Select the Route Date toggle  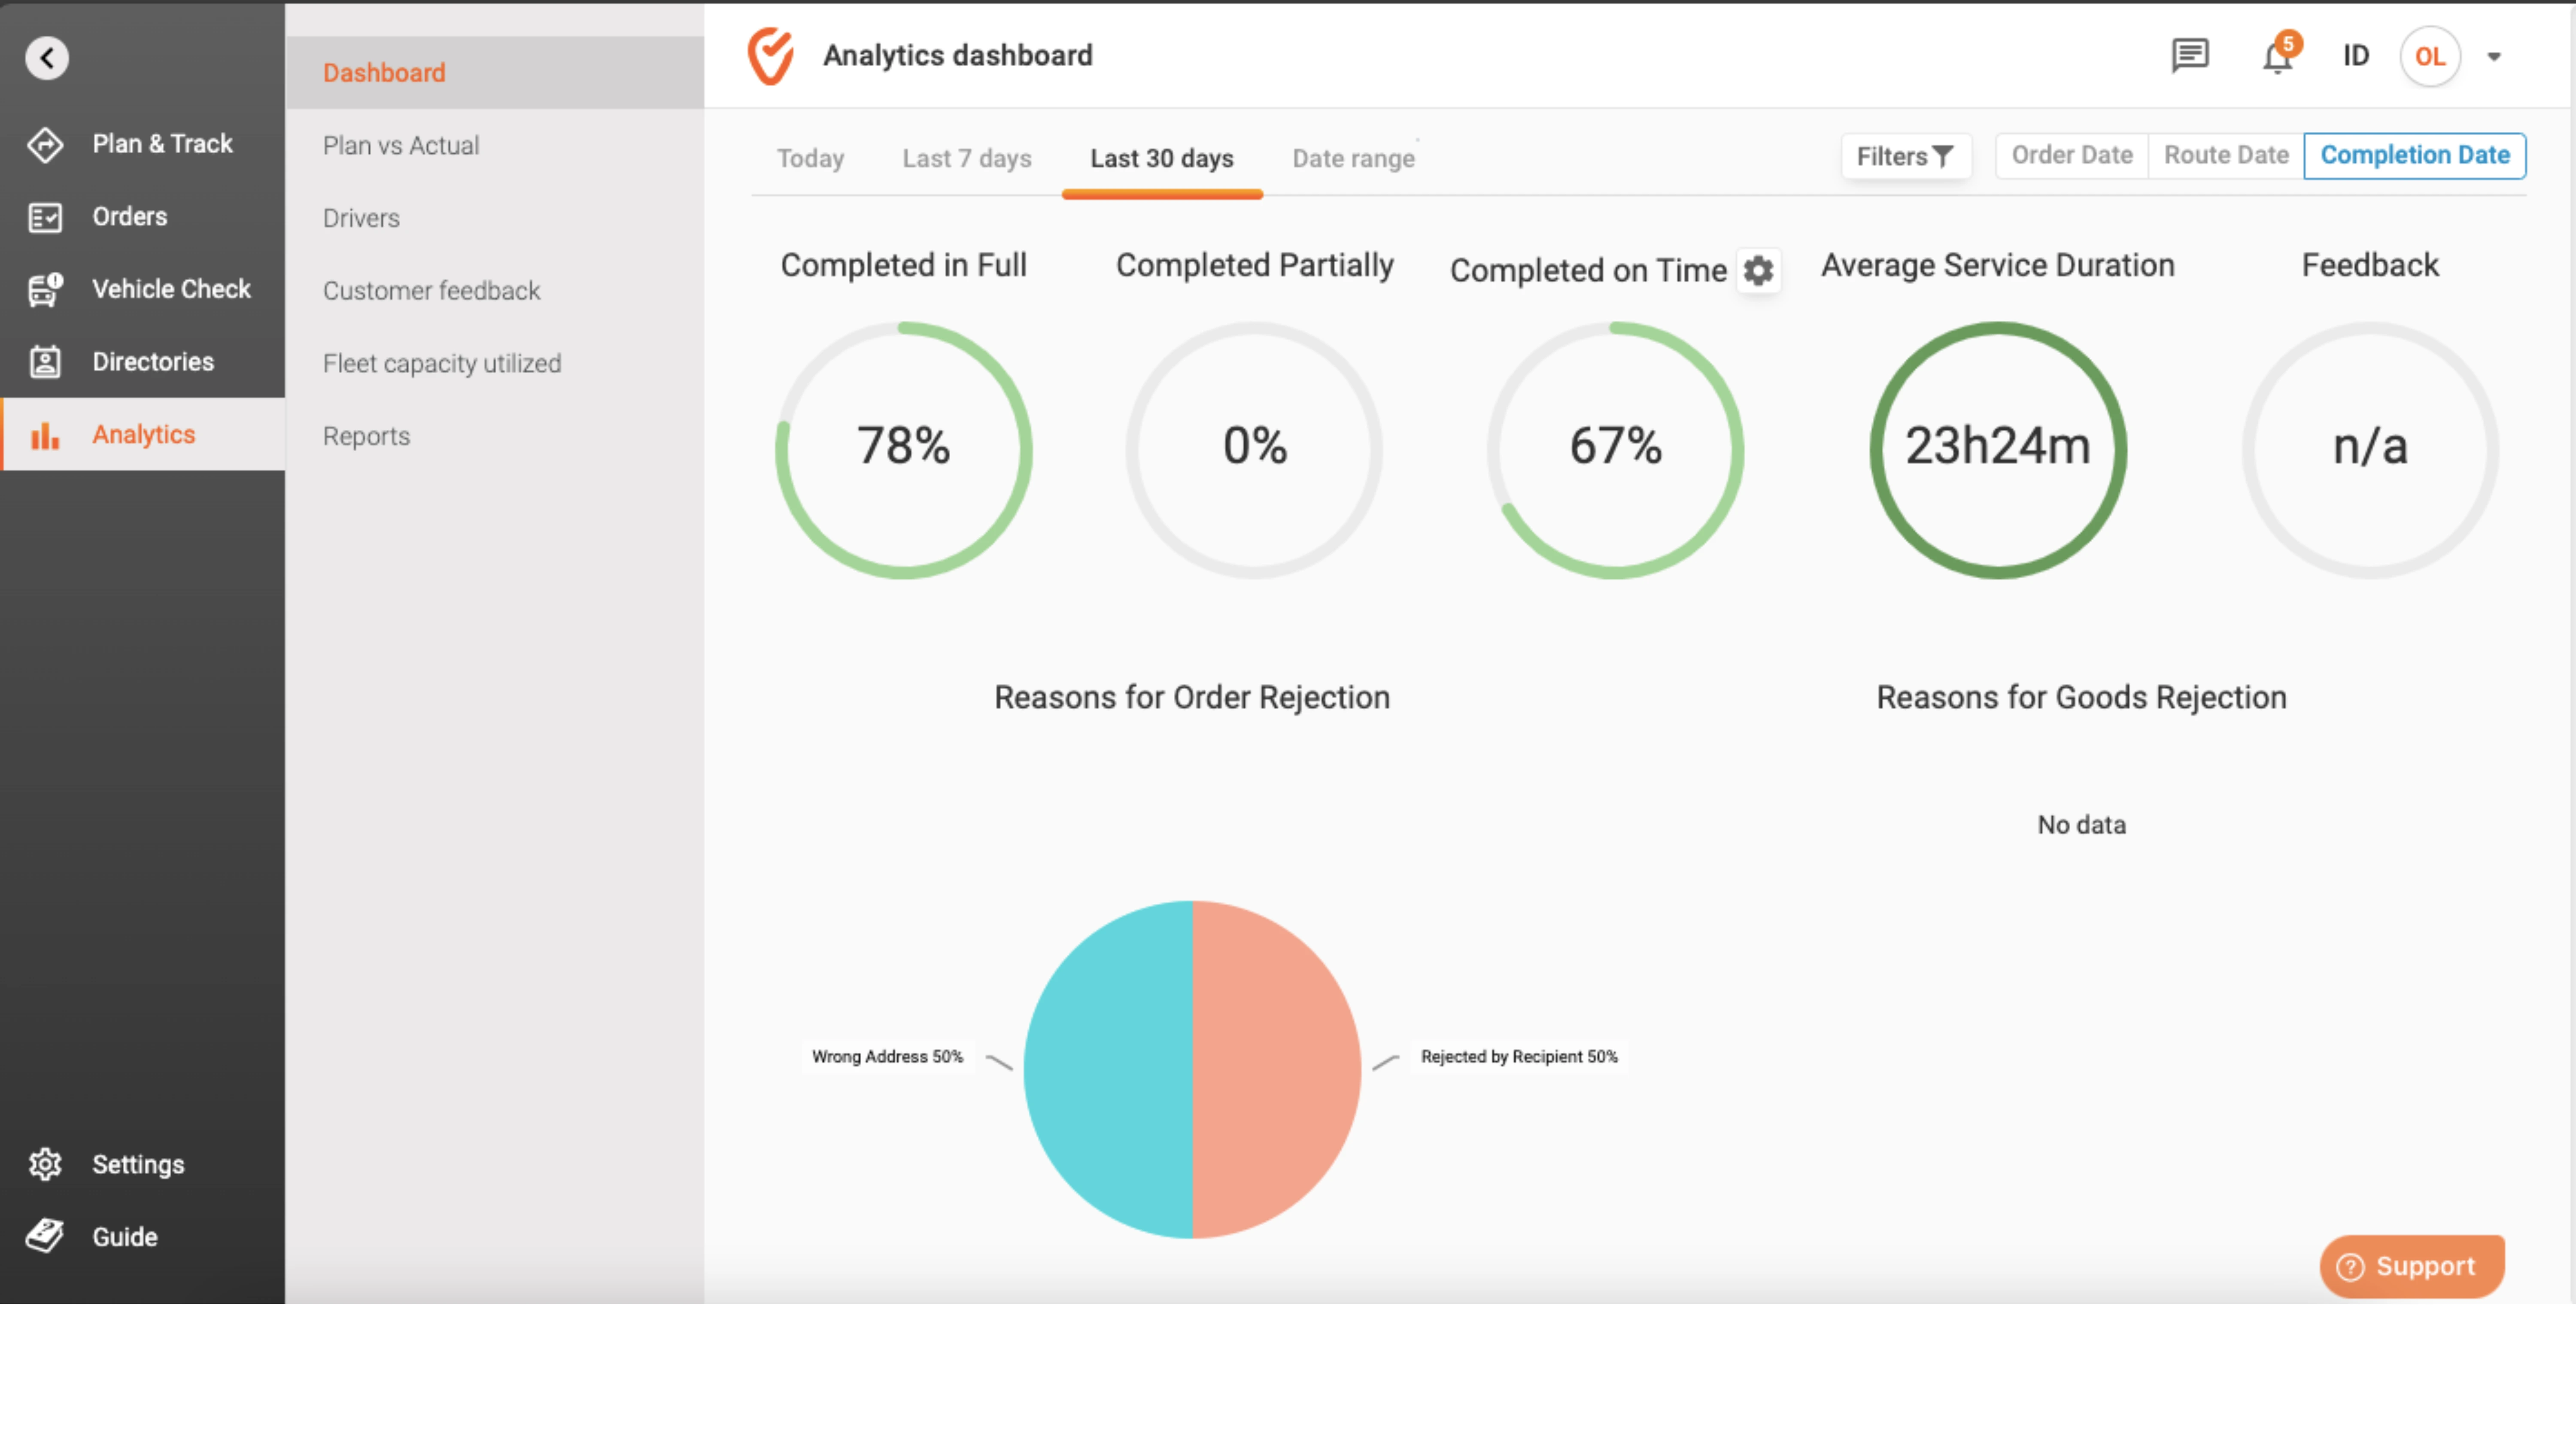click(x=2226, y=155)
